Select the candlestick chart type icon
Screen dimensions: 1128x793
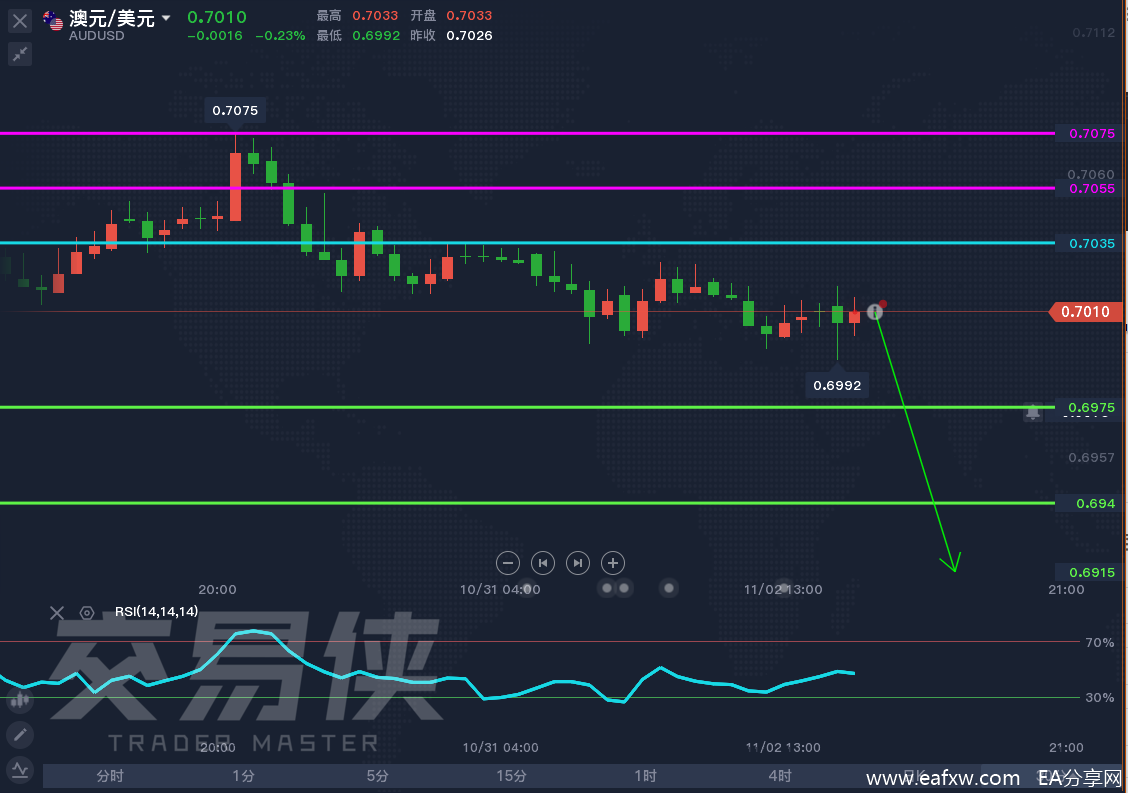pos(19,699)
